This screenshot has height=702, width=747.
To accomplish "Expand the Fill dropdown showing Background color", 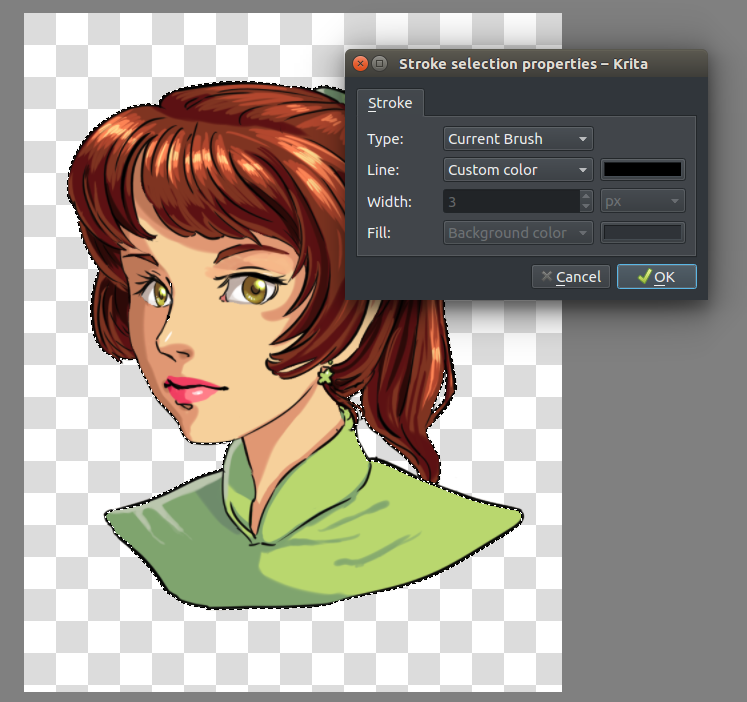I will click(x=518, y=233).
